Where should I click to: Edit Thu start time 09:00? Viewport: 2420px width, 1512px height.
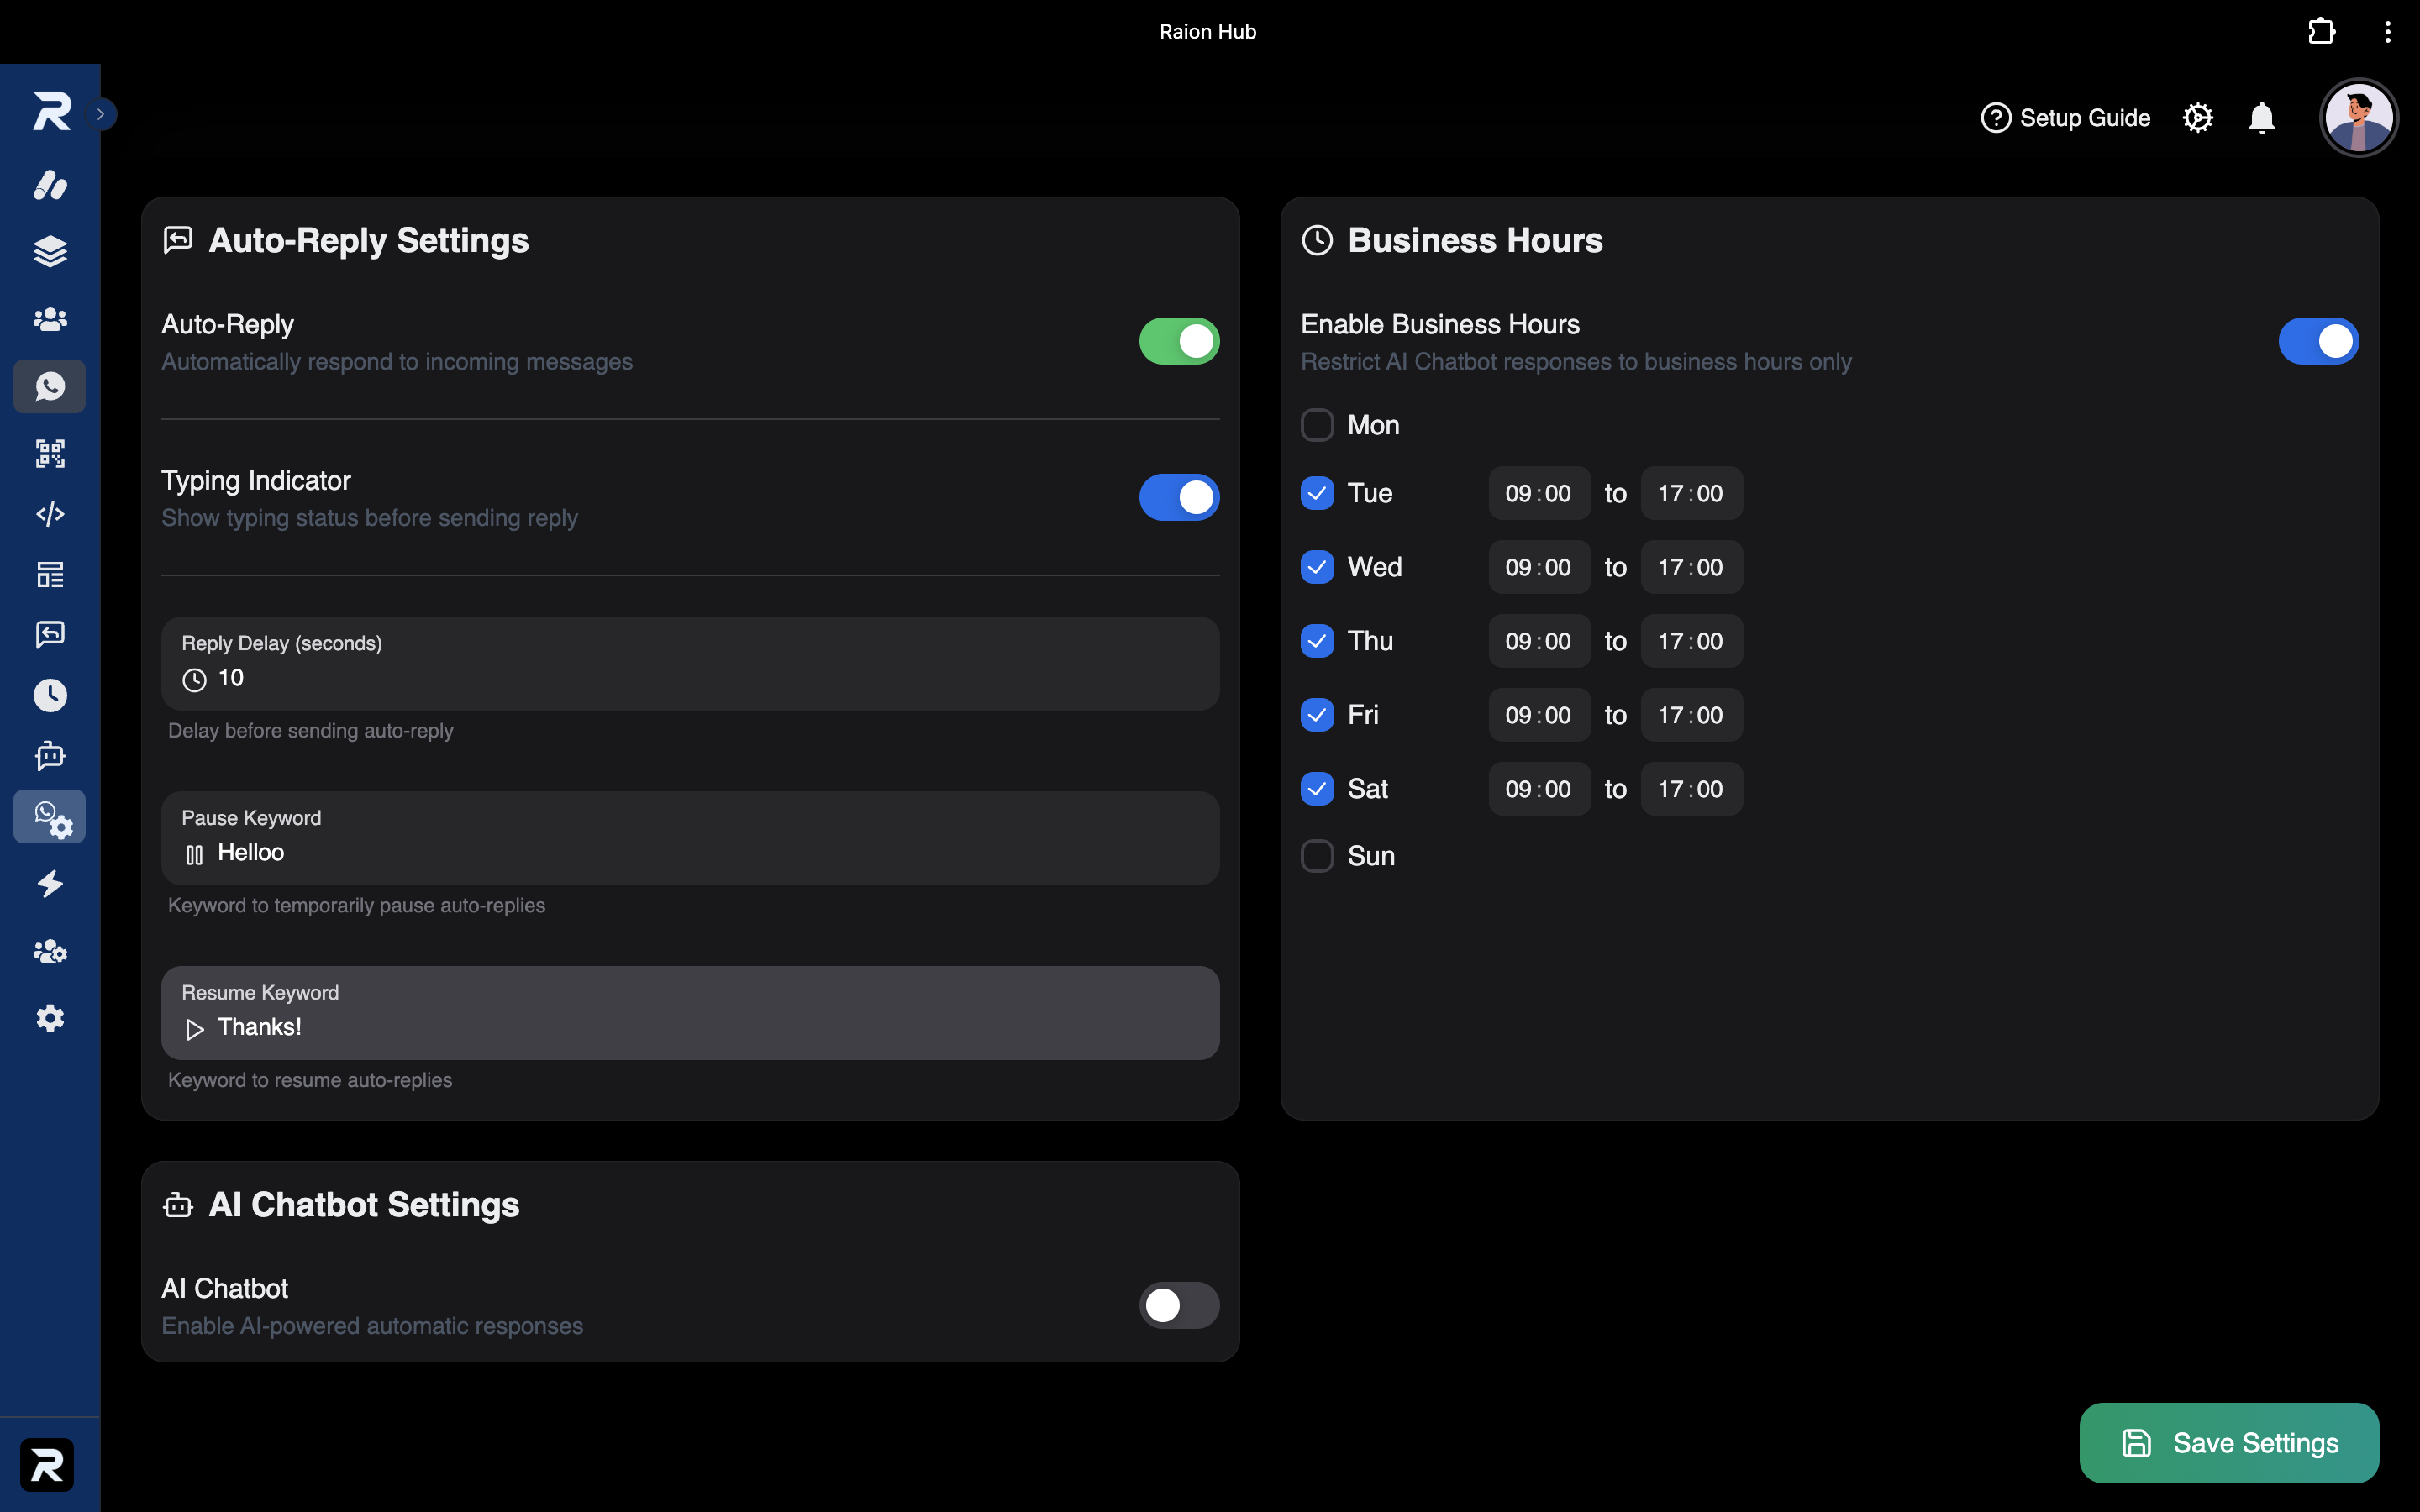click(x=1539, y=641)
